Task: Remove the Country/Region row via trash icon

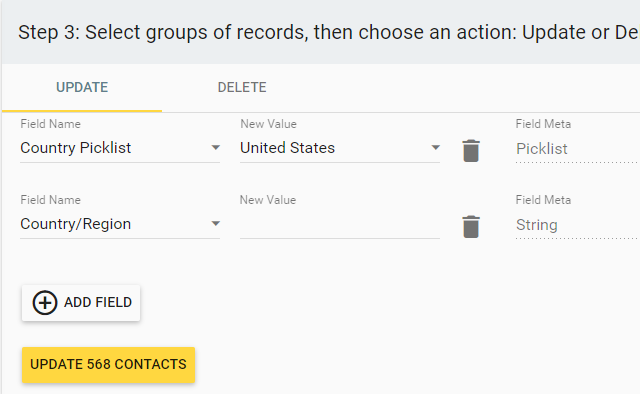Action: tap(471, 227)
